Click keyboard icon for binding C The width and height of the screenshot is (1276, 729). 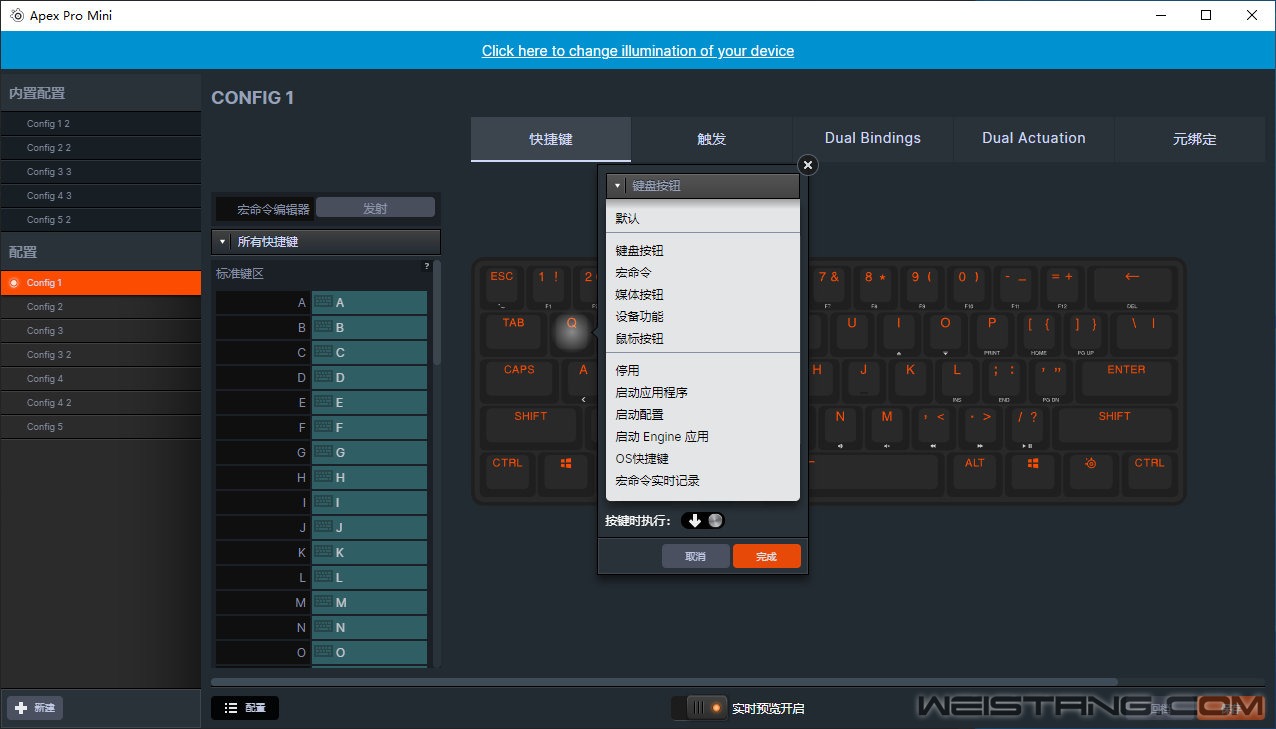click(x=323, y=352)
